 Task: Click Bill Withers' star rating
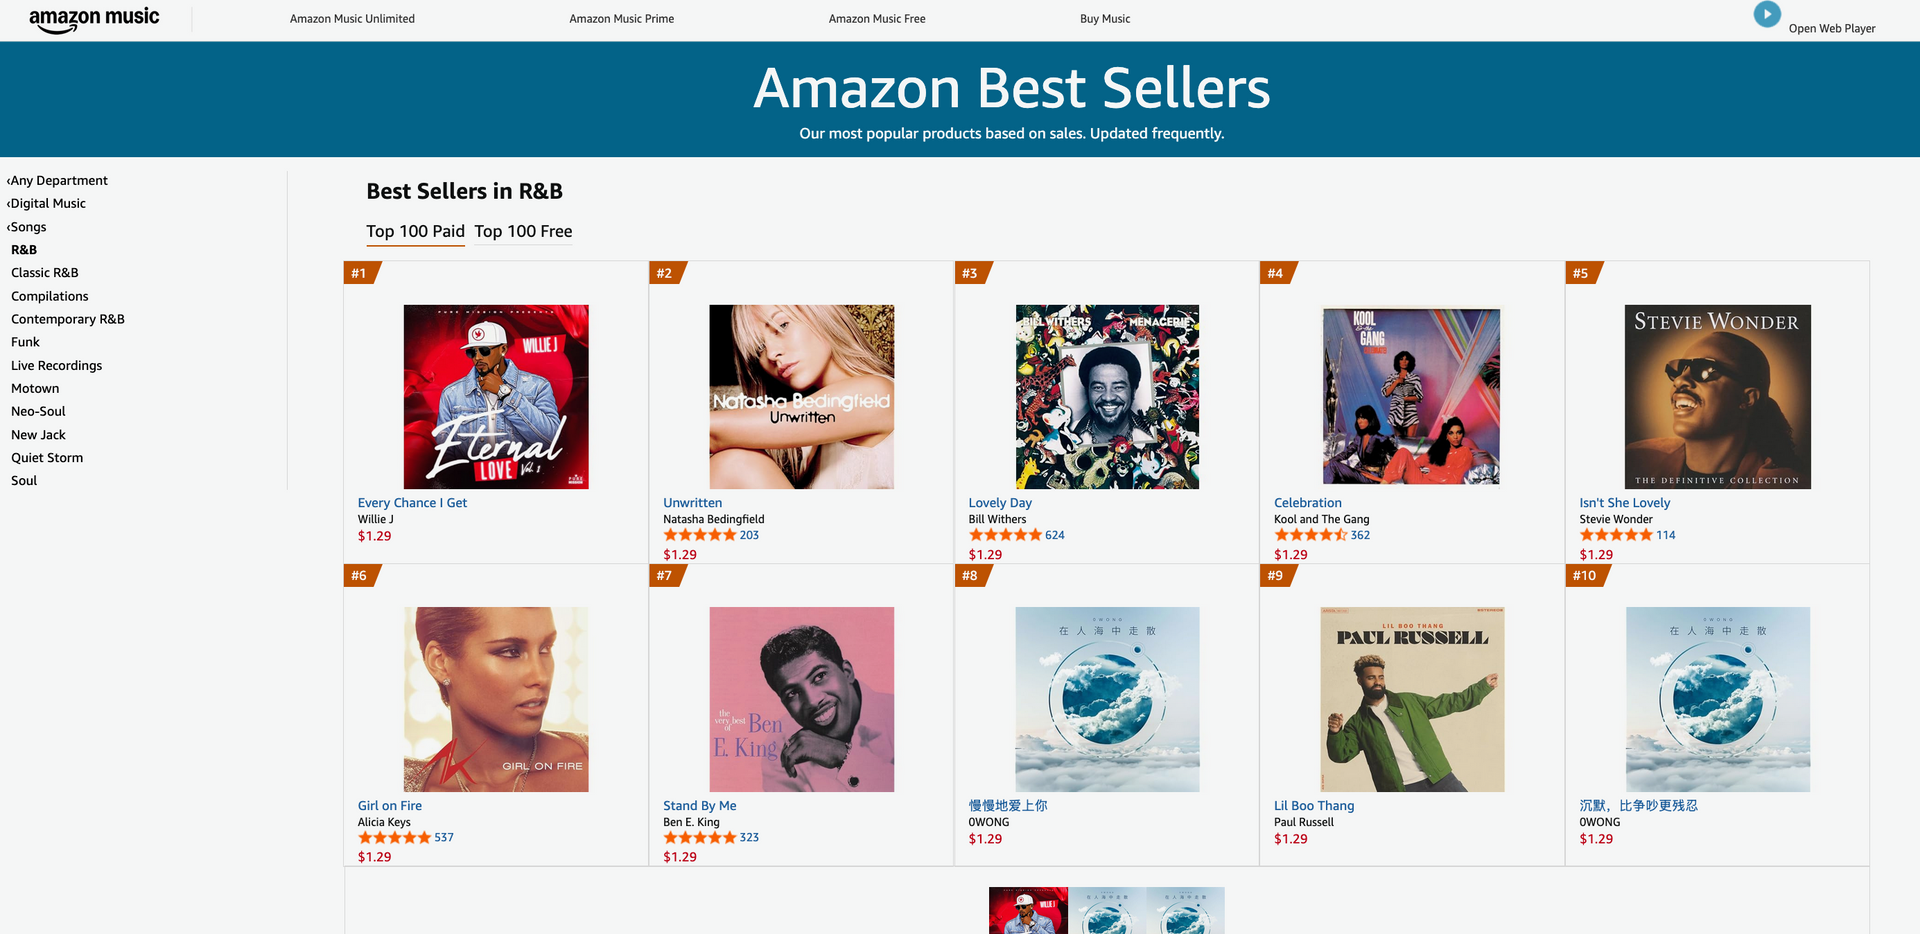point(1005,536)
